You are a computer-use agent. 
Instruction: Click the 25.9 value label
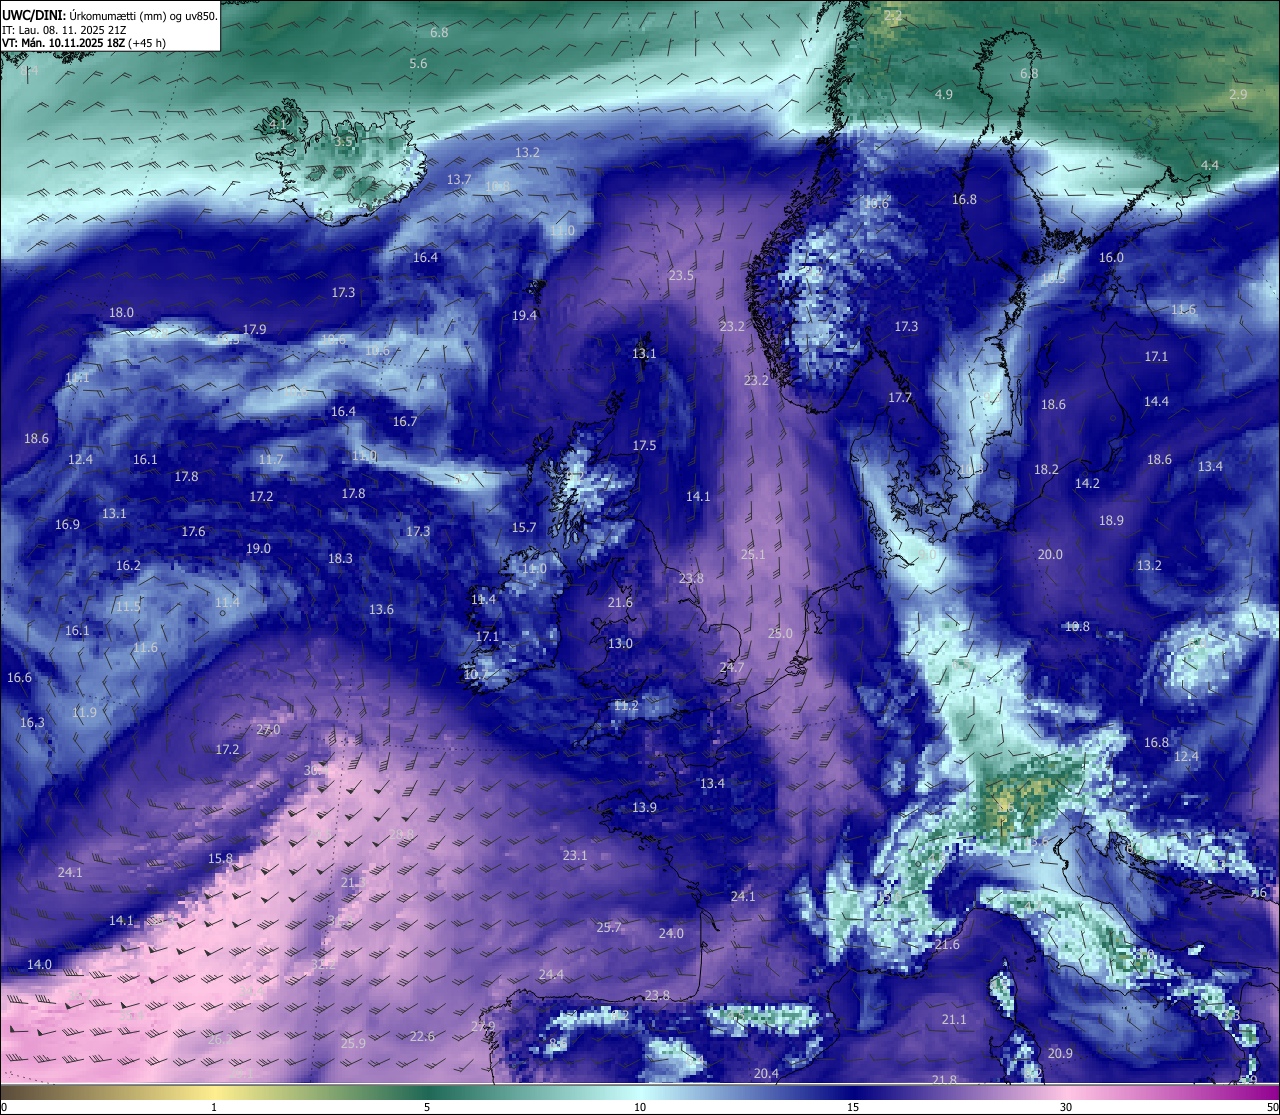[x=353, y=1043]
